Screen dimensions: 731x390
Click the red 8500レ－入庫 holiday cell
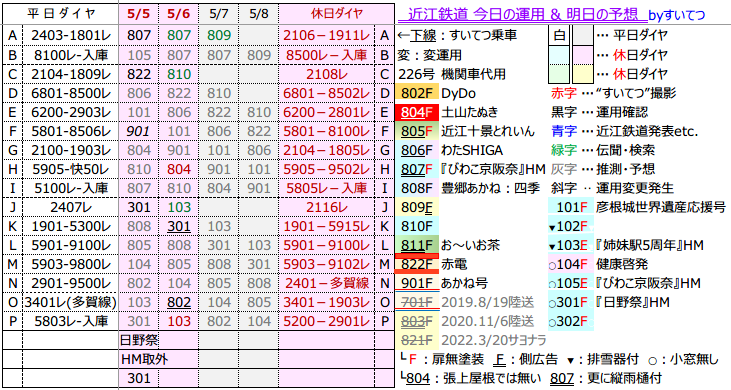click(326, 55)
